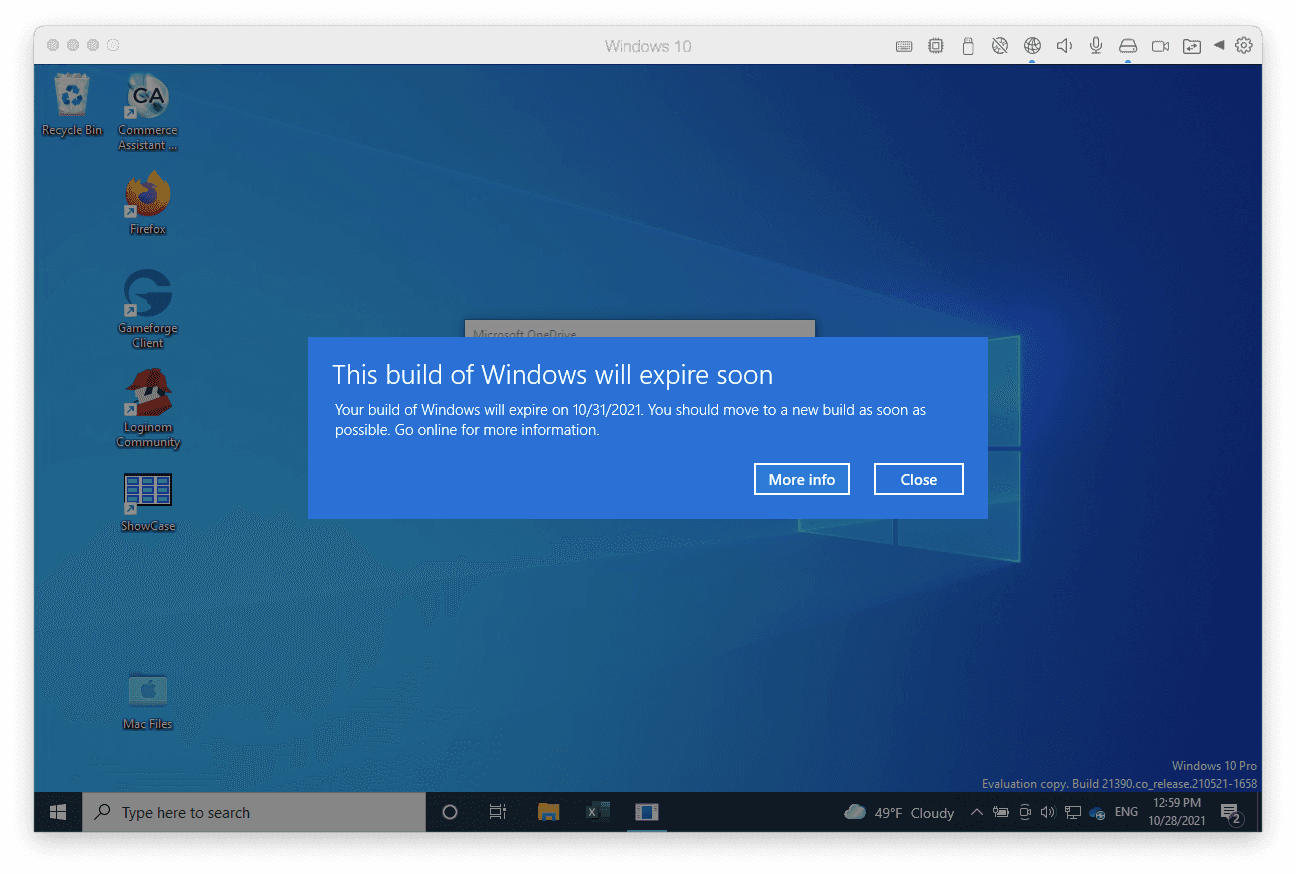Select the Mac Files folder icon
The height and width of the screenshot is (874, 1296).
coord(148,700)
